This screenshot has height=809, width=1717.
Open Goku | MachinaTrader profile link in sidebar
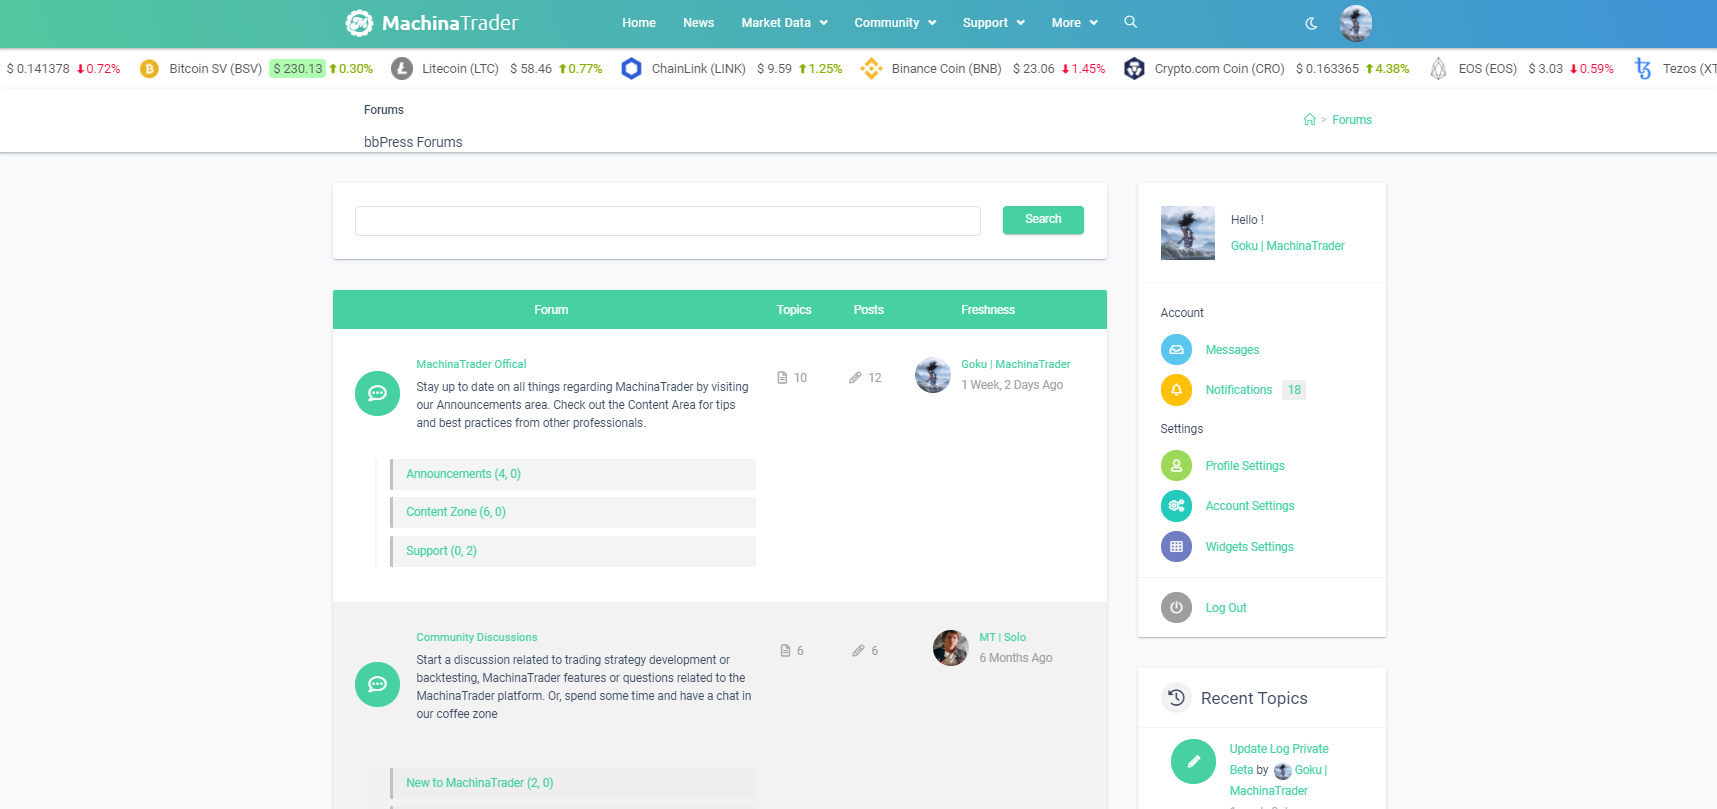tap(1288, 246)
